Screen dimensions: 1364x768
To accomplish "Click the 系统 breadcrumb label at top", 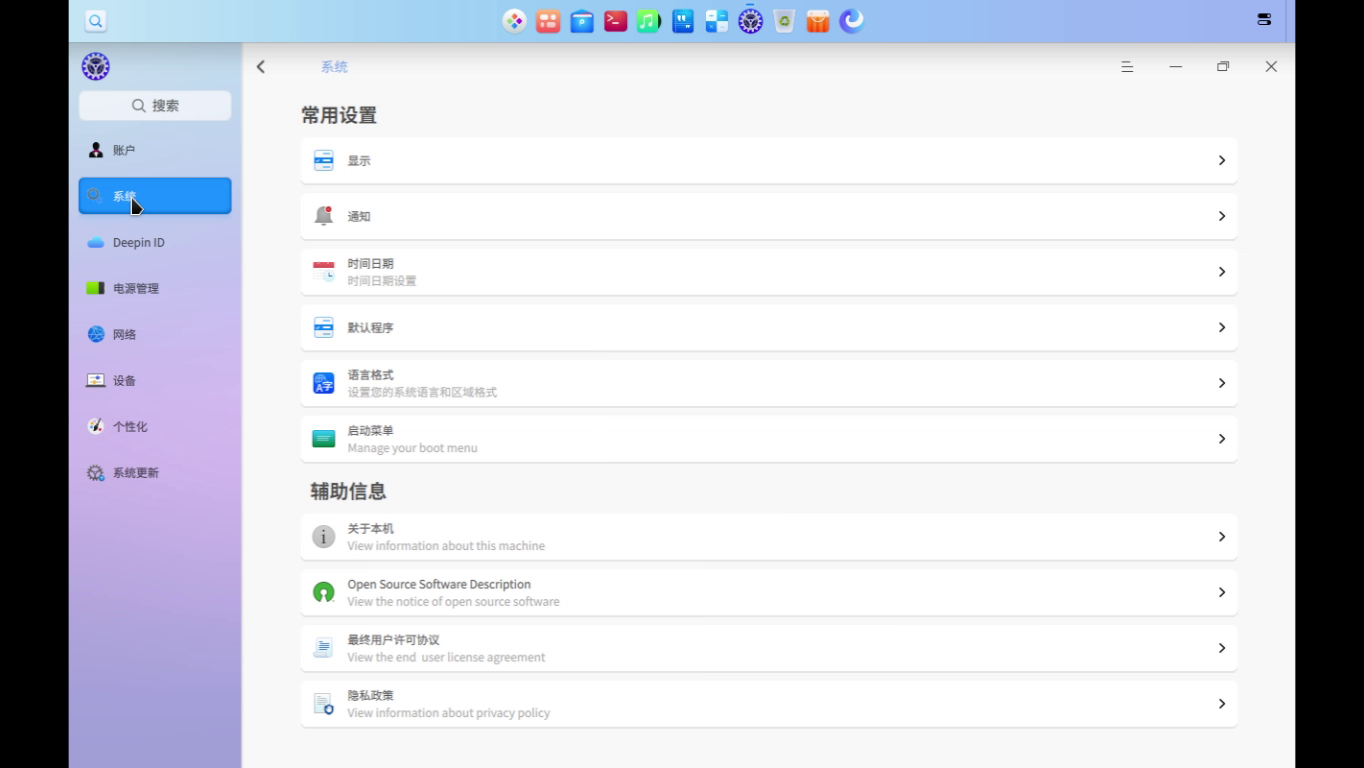I will (333, 66).
